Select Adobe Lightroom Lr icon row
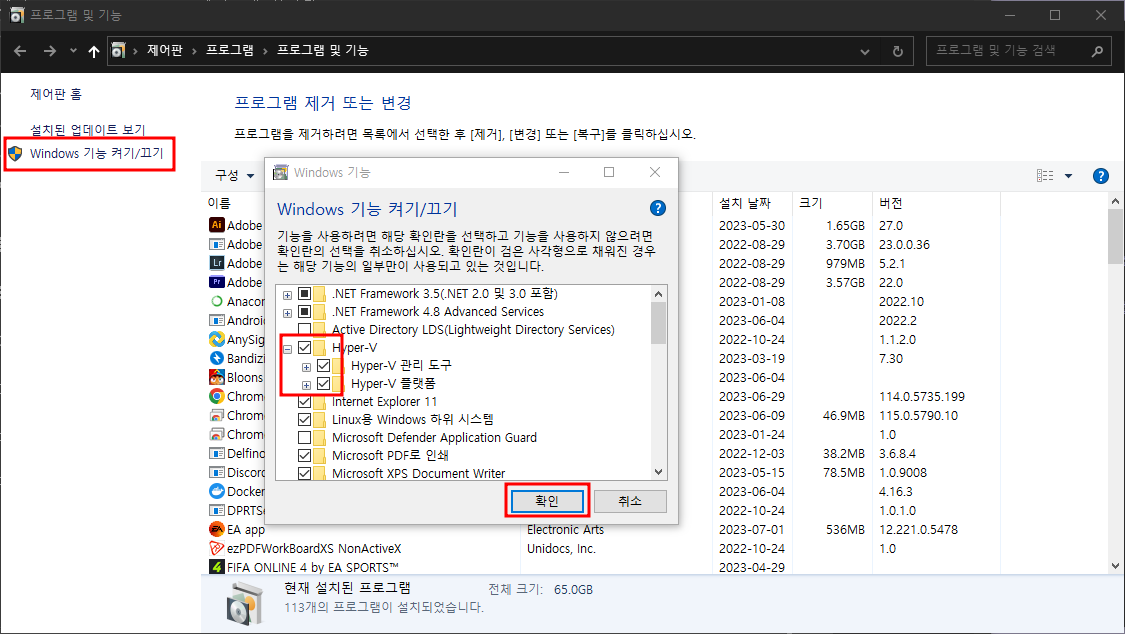1125x634 pixels. click(x=217, y=262)
